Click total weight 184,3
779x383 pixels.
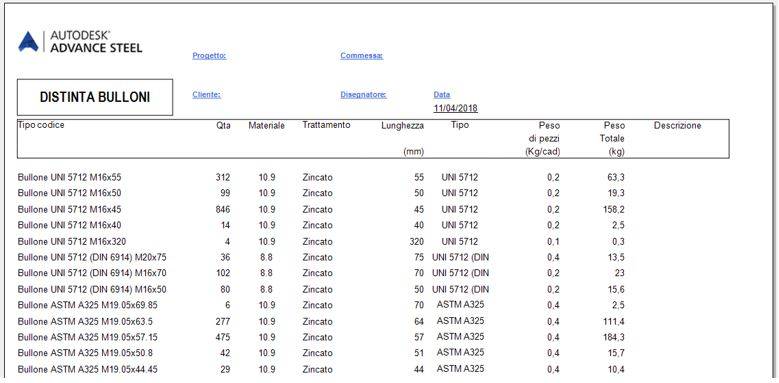click(x=613, y=337)
